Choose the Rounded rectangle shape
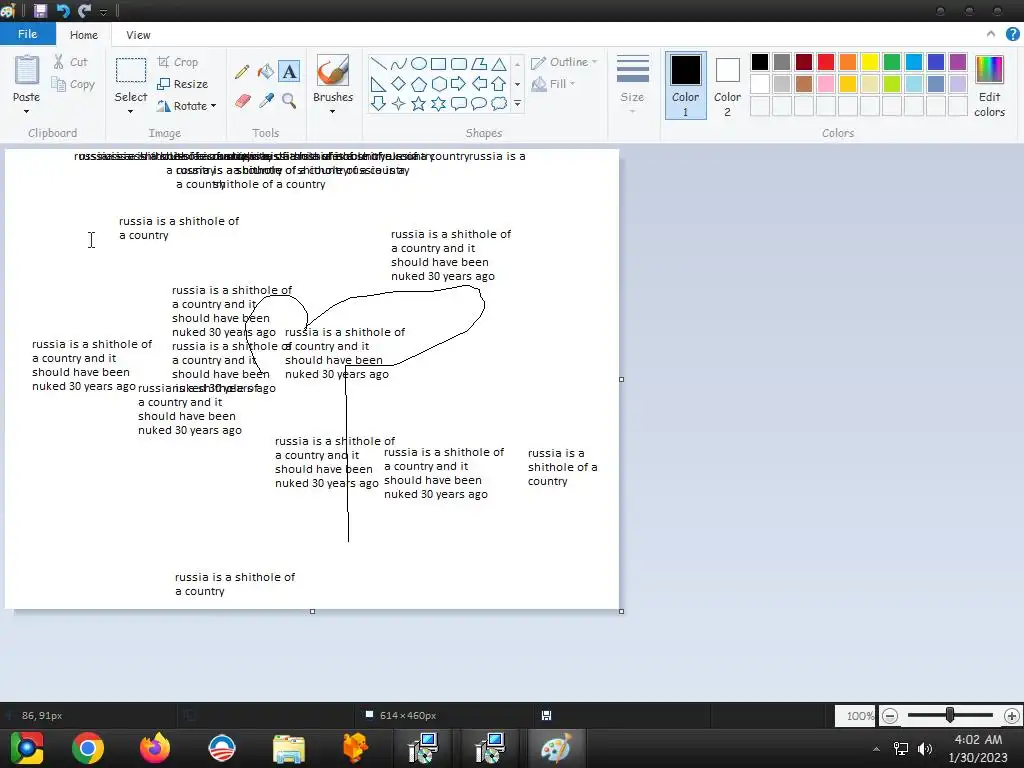The width and height of the screenshot is (1024, 768). (459, 63)
